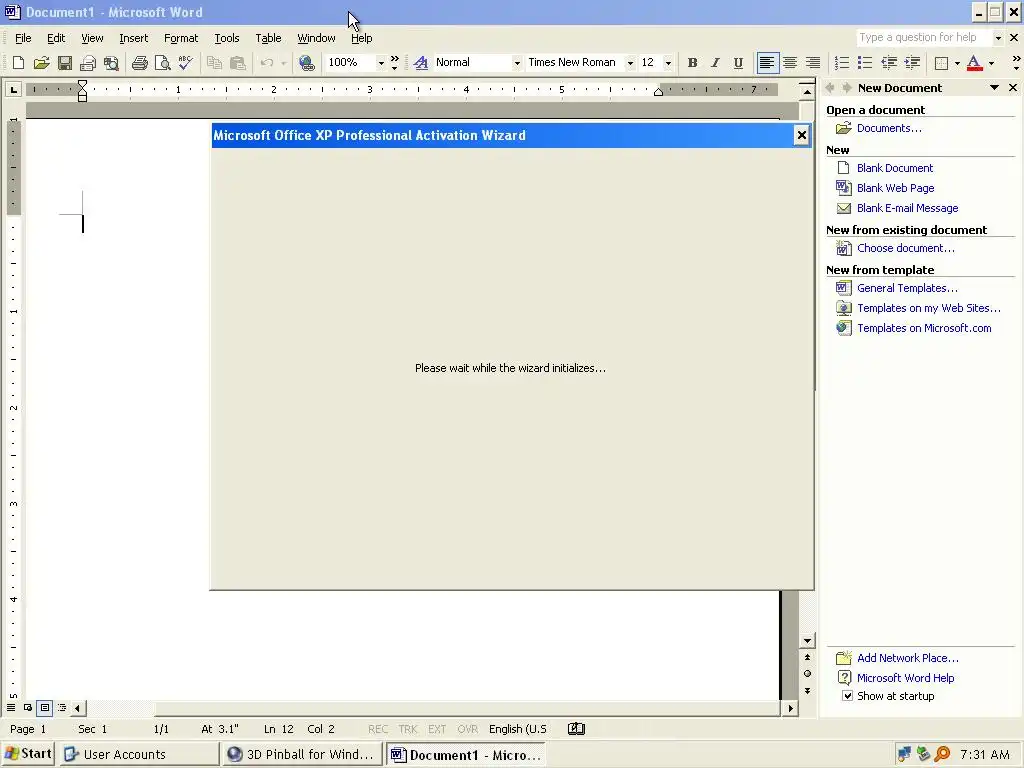Click the Insert Hyperlink globe icon

coord(306,63)
